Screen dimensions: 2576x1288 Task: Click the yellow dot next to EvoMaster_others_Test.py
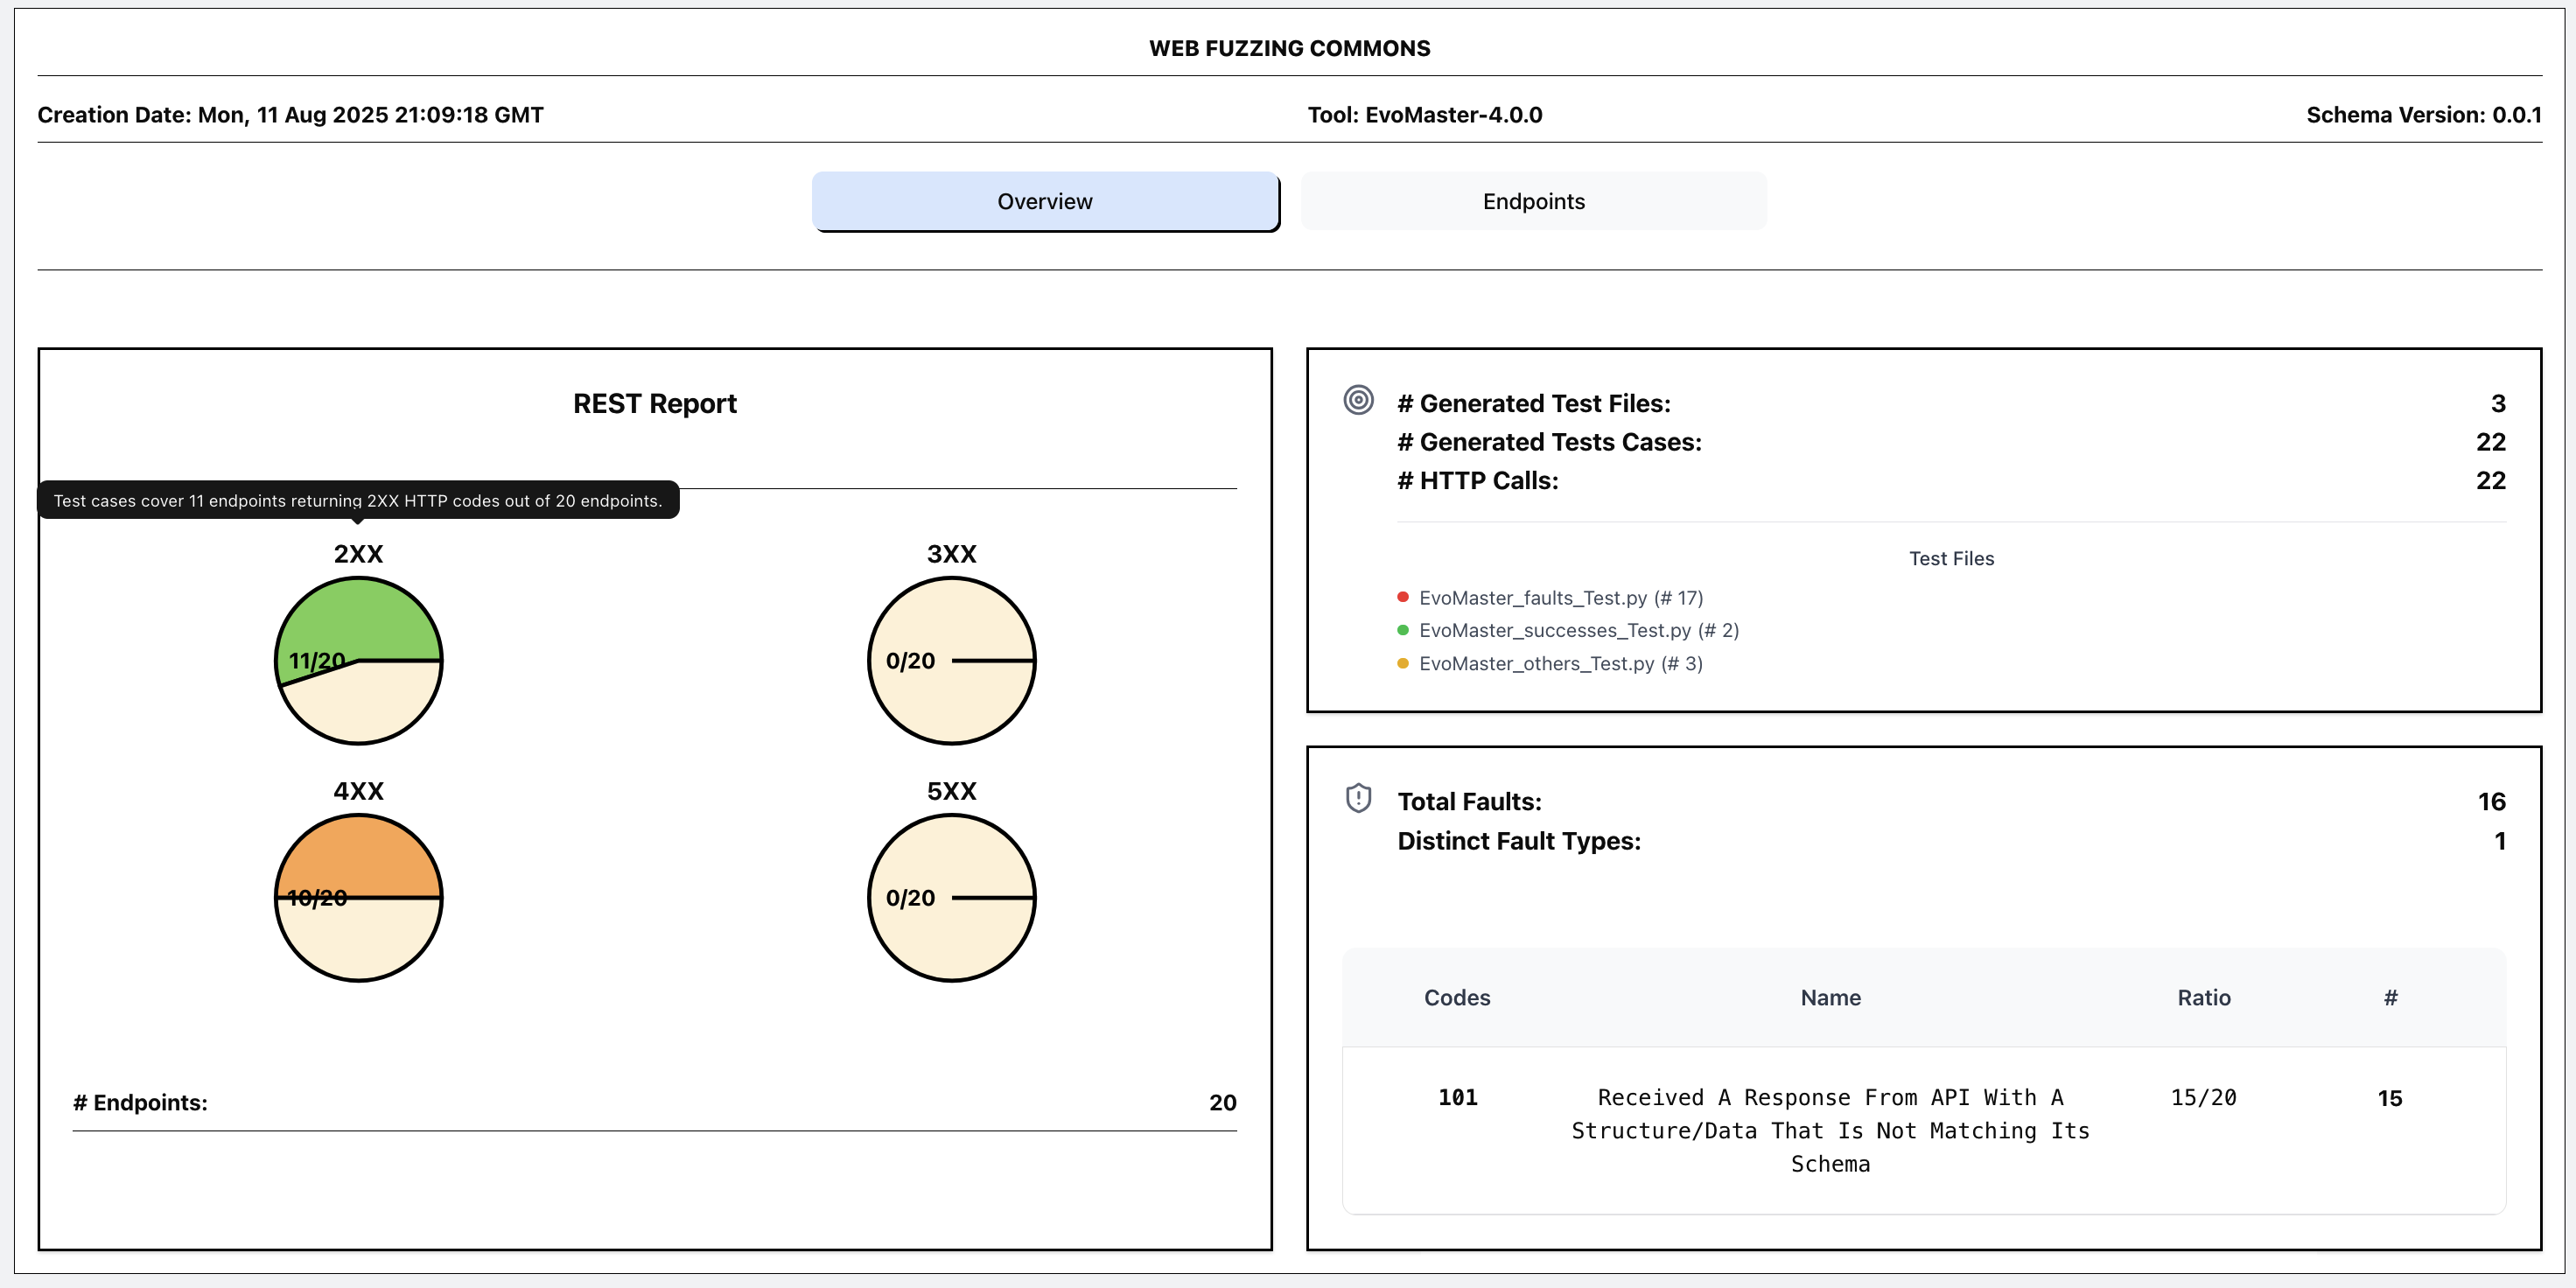point(1402,663)
